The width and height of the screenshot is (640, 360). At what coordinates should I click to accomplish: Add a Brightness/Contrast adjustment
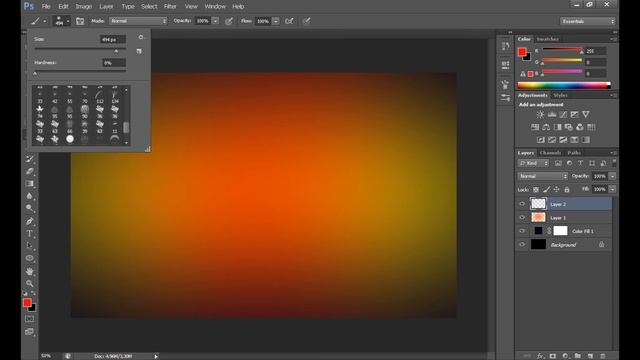(x=540, y=115)
